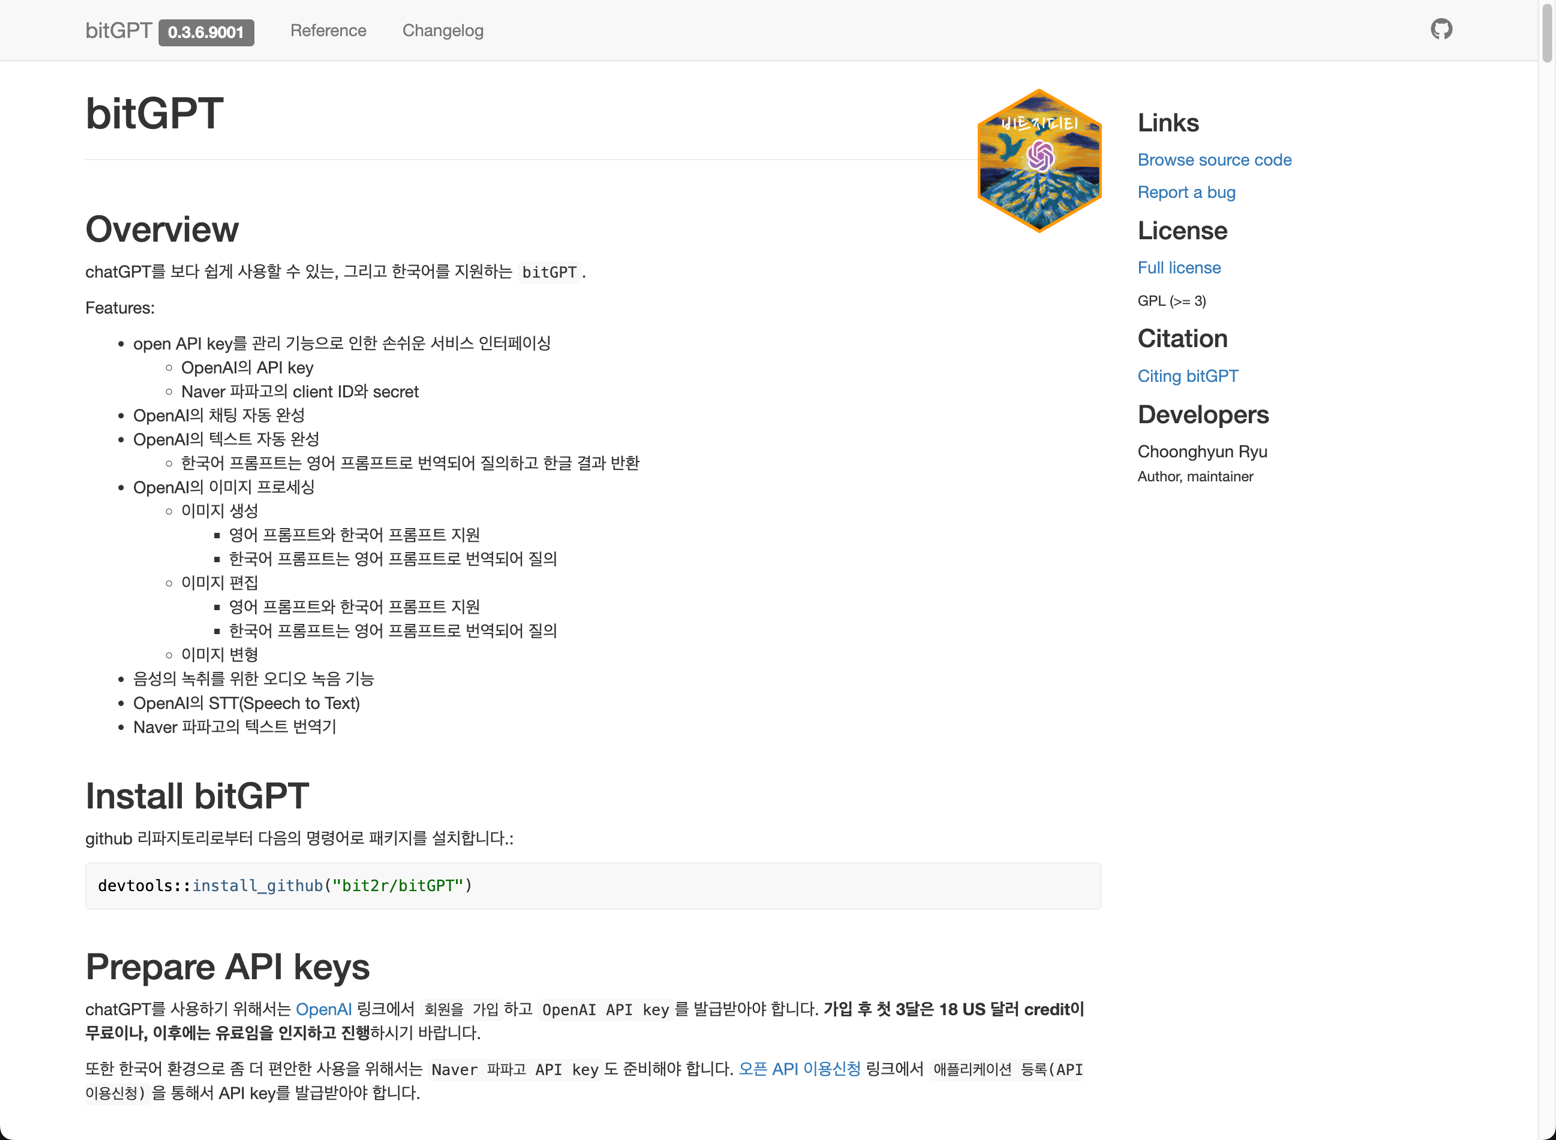Open the Changelog page
The image size is (1556, 1140).
442,30
